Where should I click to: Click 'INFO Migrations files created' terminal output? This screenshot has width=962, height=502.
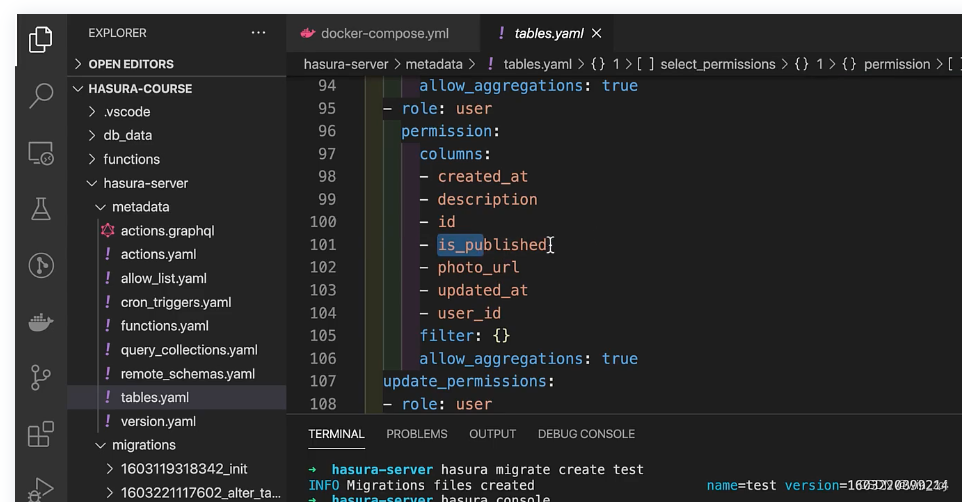[421, 485]
